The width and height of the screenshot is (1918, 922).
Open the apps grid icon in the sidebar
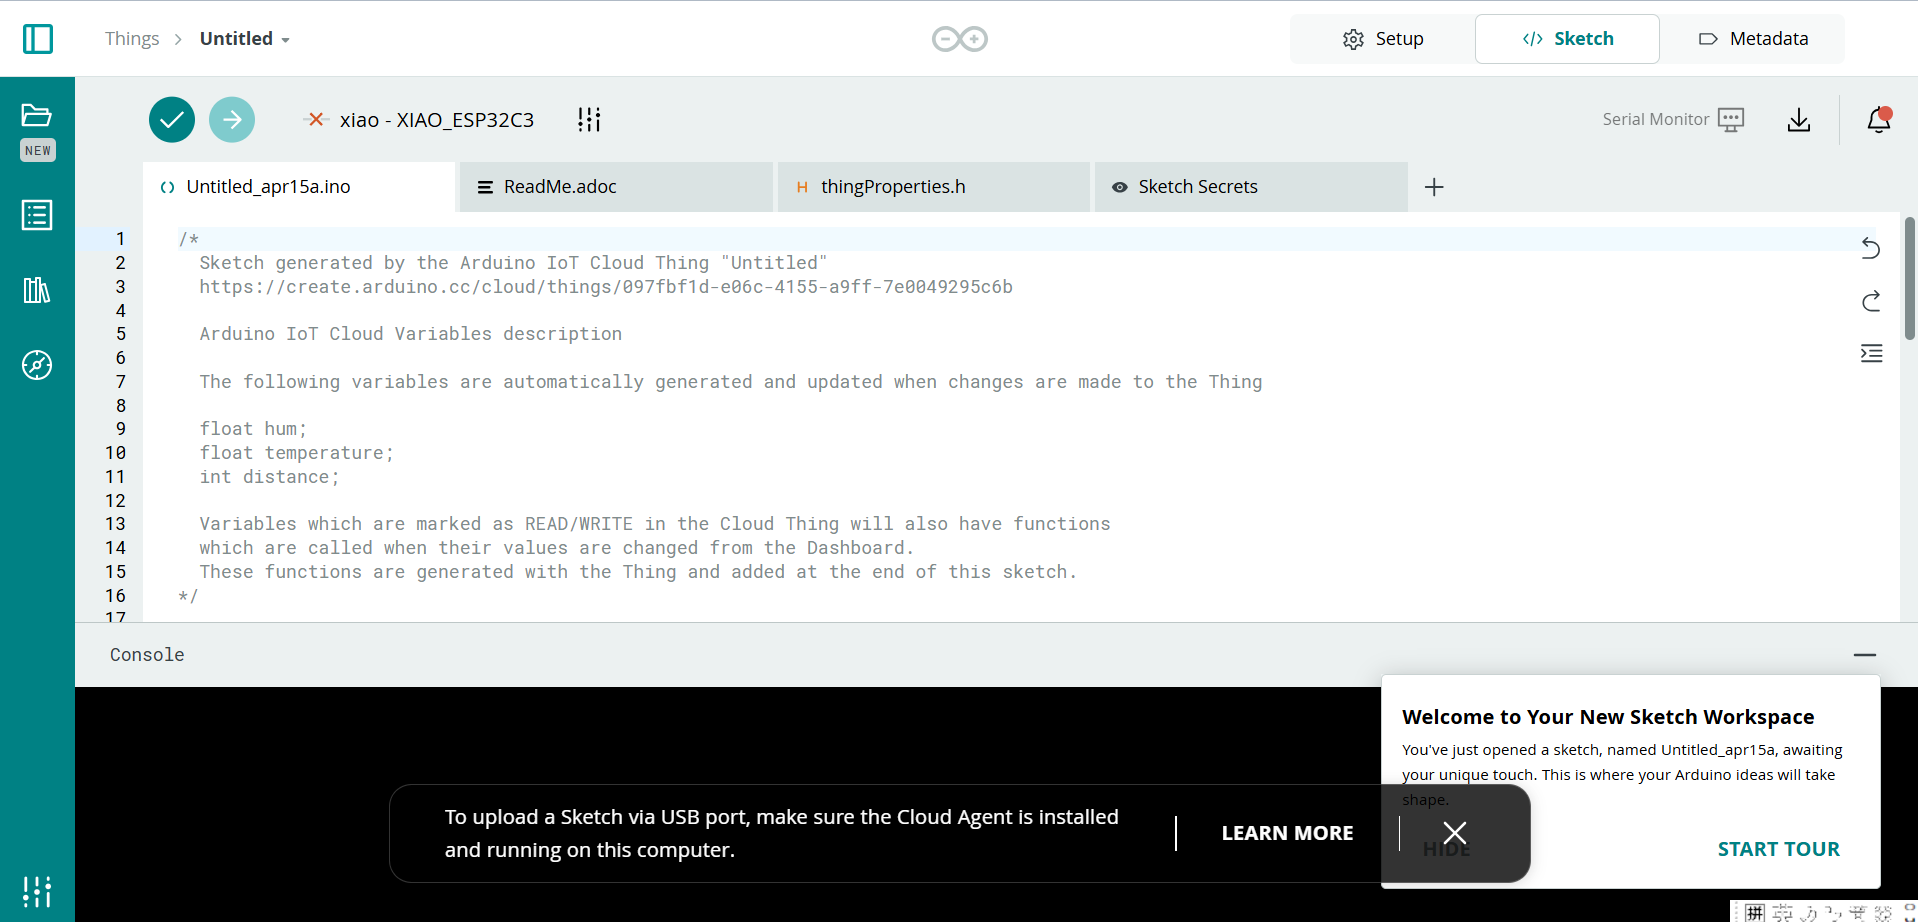click(x=37, y=891)
